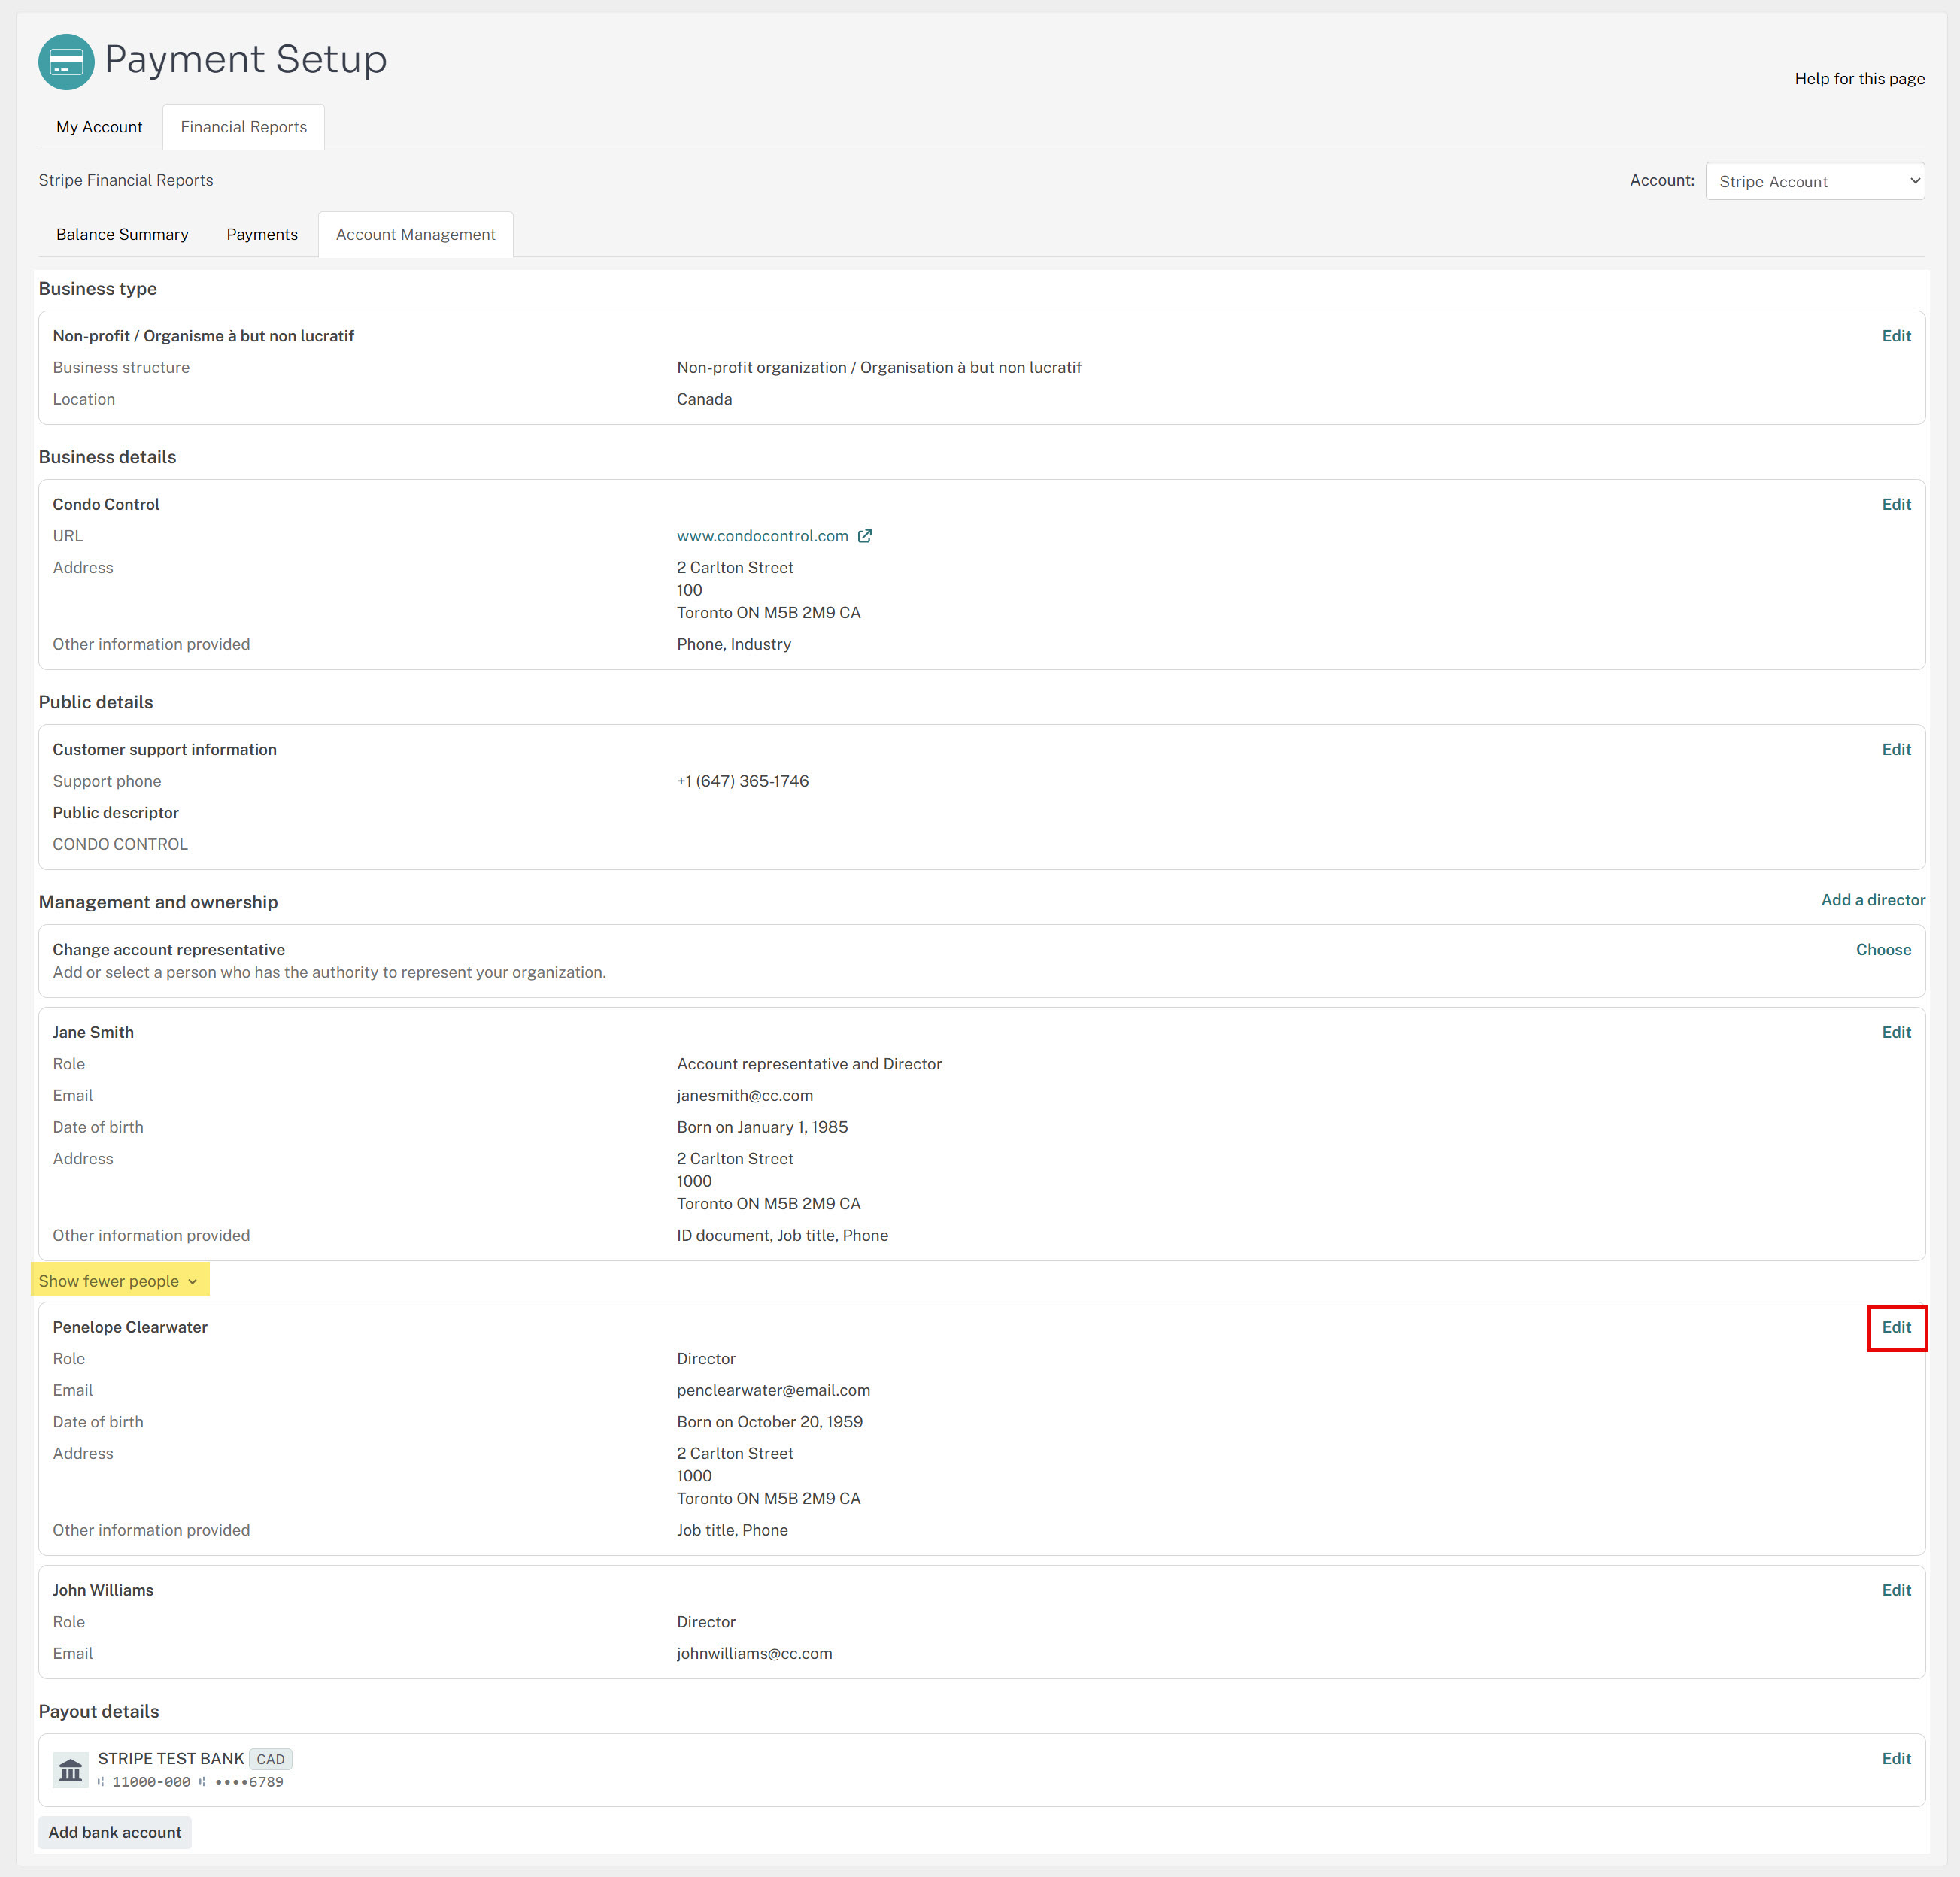Click the Canada location value
Screen dimensions: 1960x1877
coord(704,399)
